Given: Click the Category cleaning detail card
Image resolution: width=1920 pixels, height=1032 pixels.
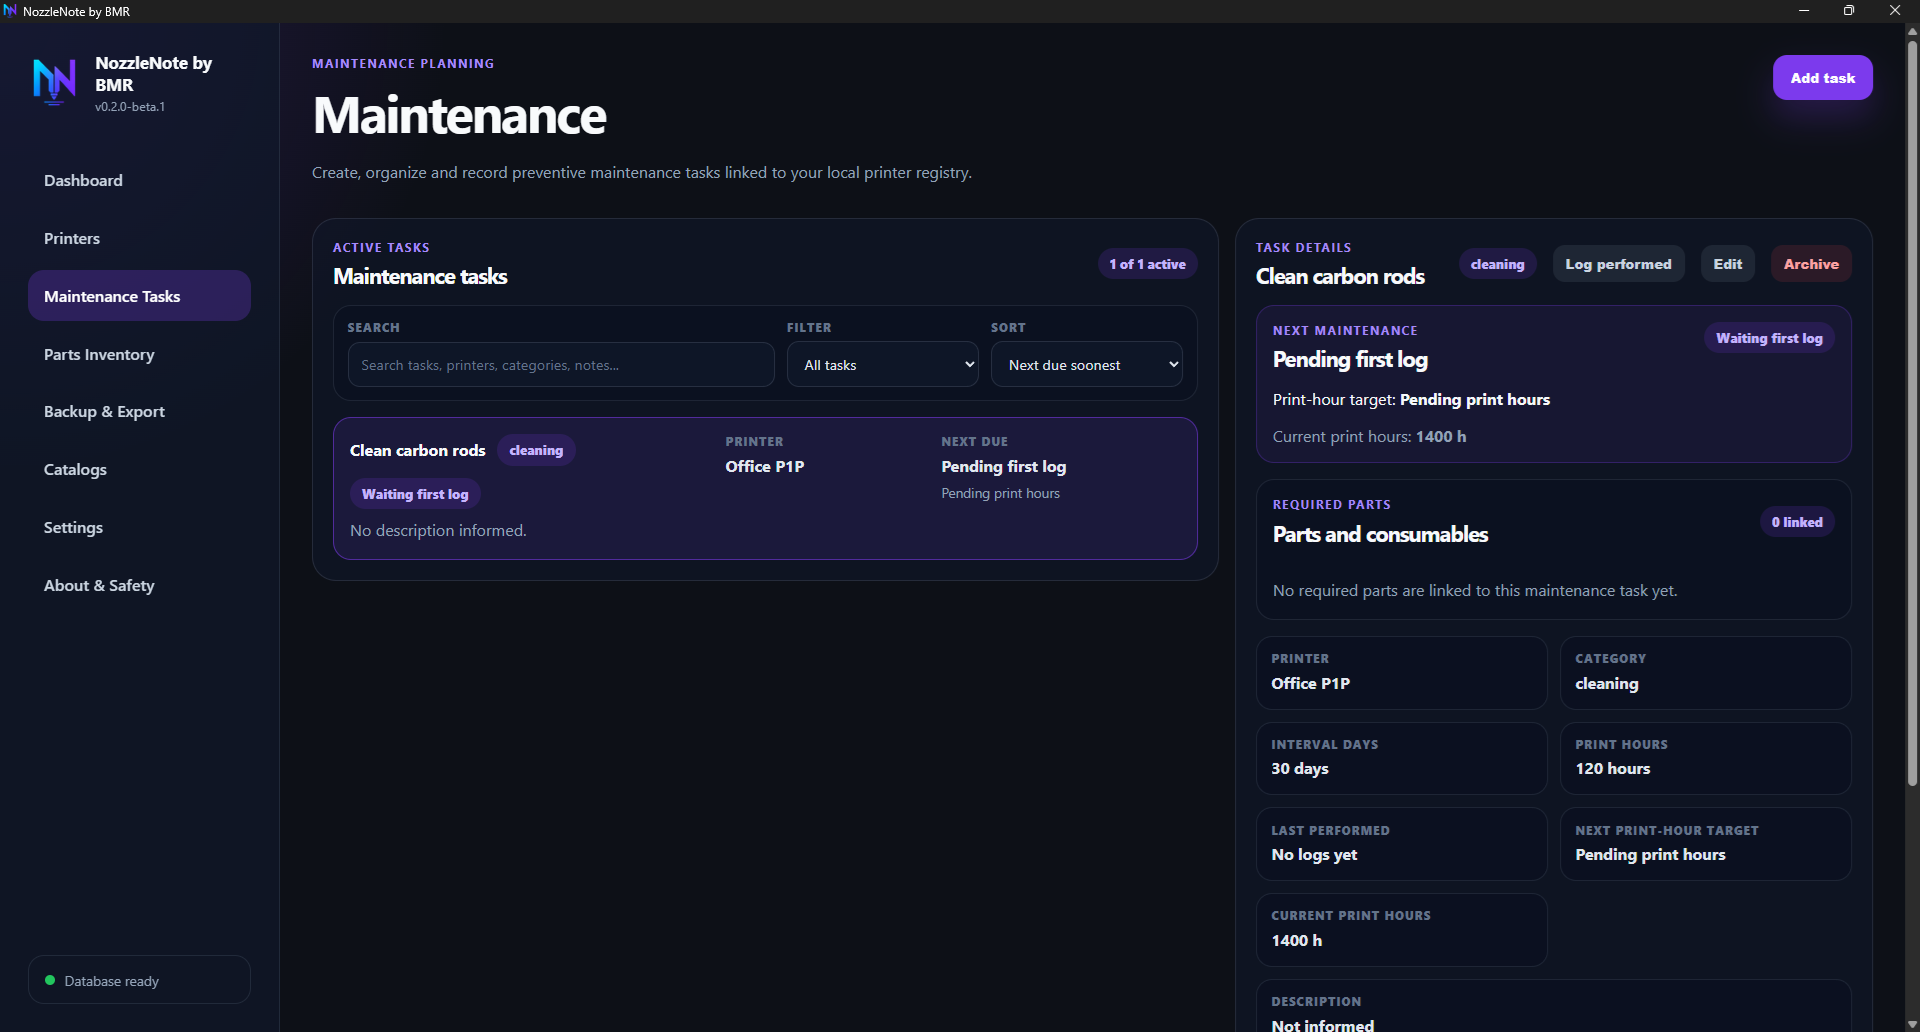Looking at the screenshot, I should coord(1705,673).
